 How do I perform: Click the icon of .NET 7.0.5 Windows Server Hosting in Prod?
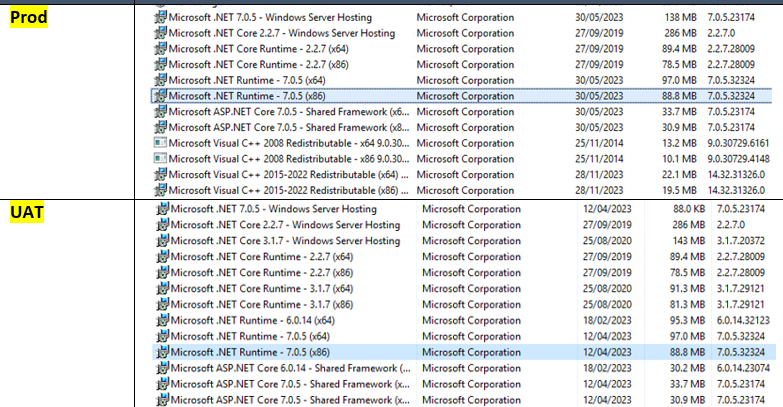pos(160,17)
